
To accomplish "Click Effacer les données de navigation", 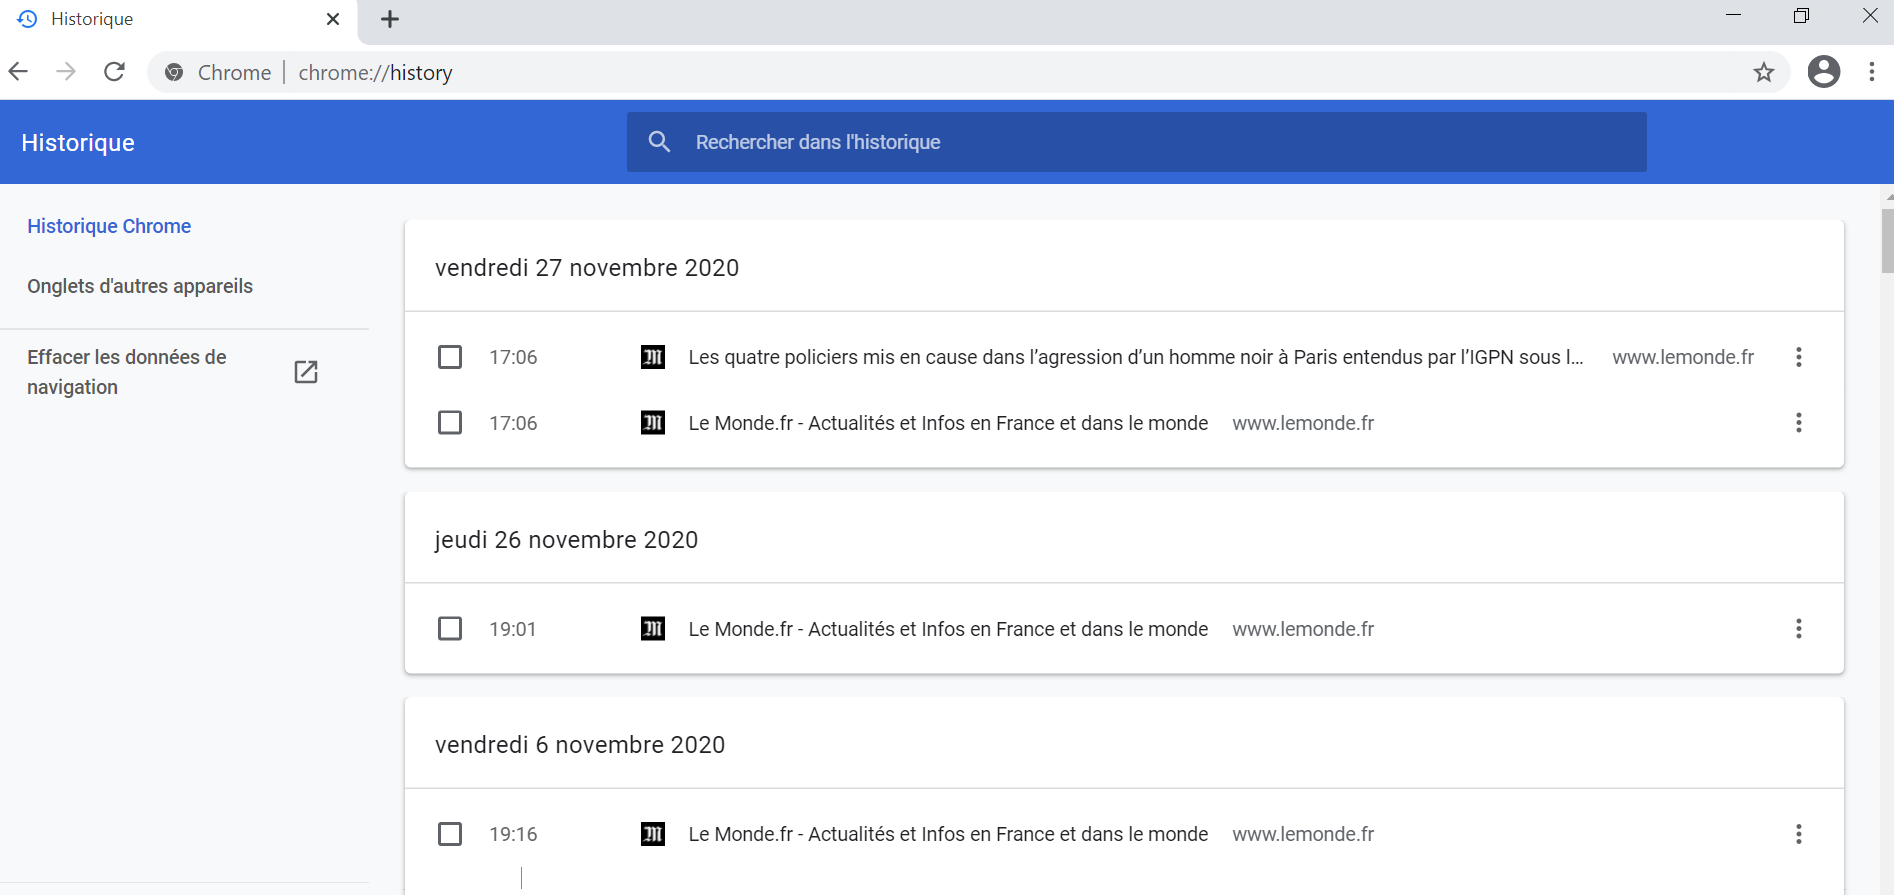I will tap(127, 372).
